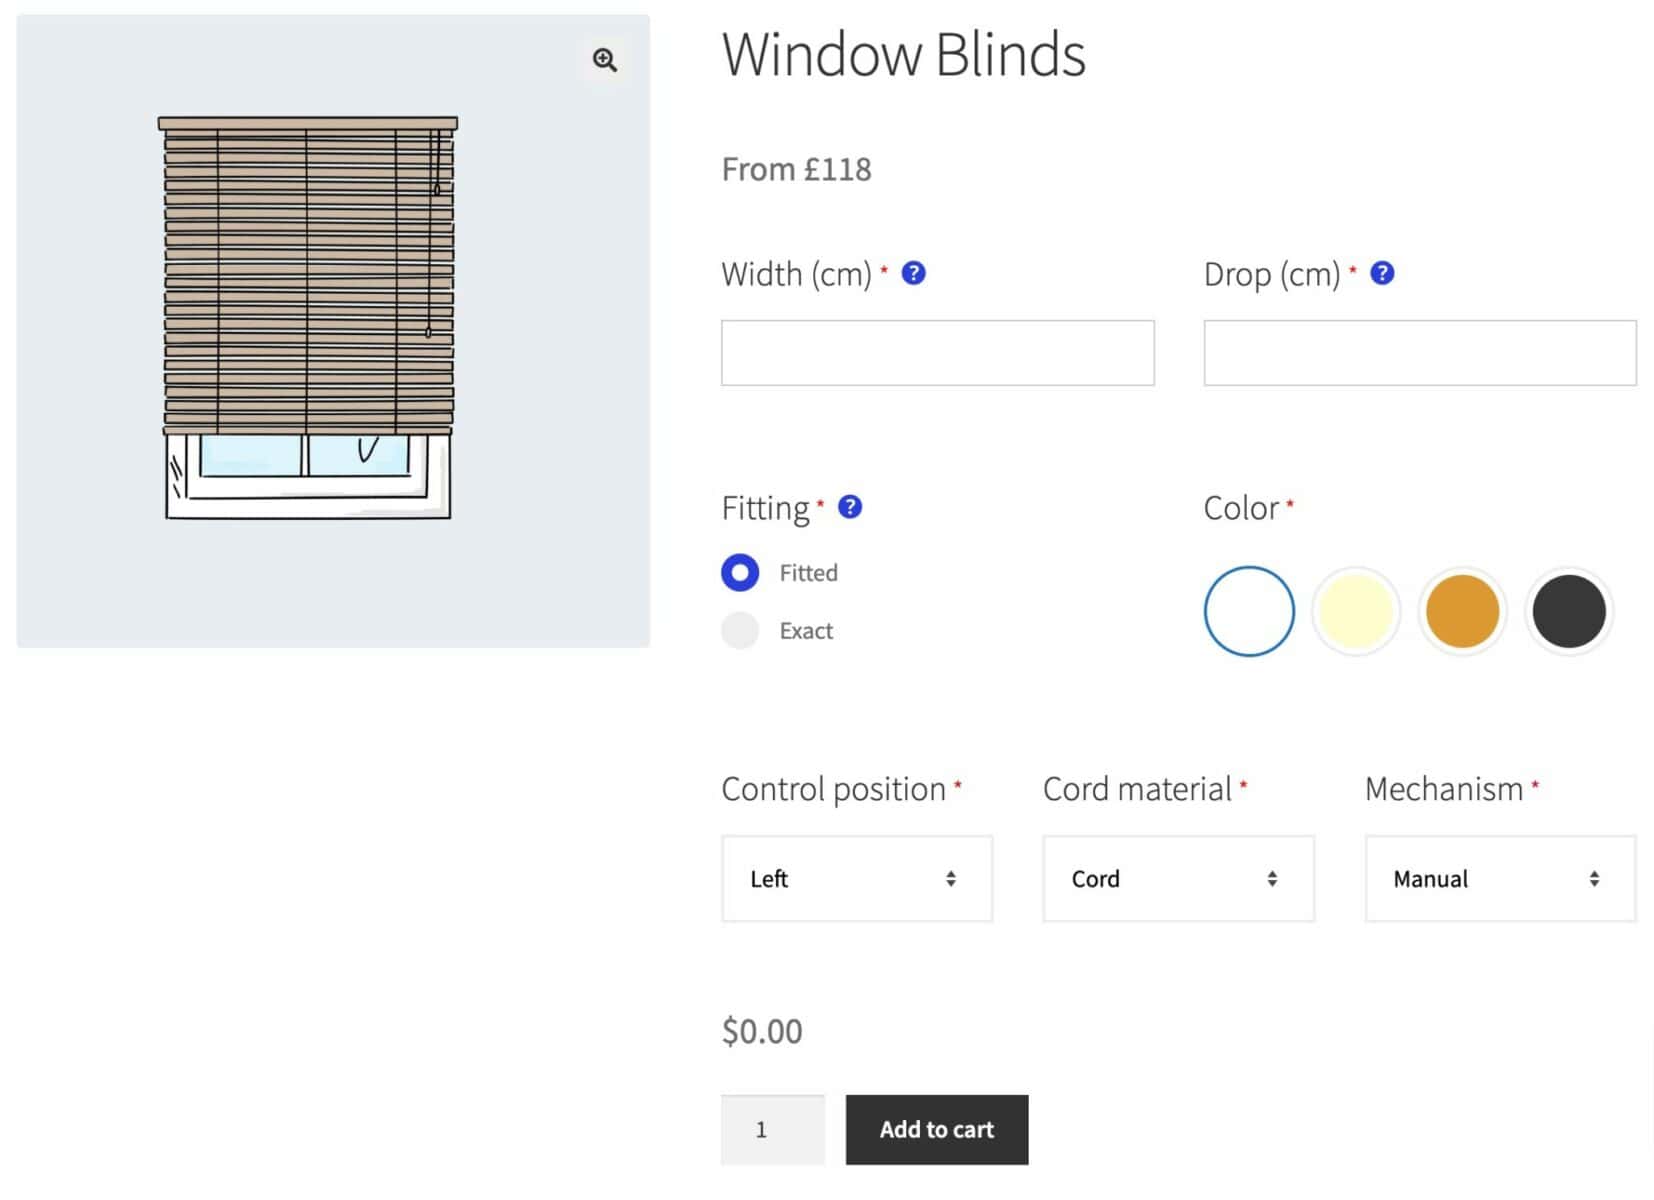The height and width of the screenshot is (1200, 1654).
Task: Click the quantity input box
Action: point(773,1130)
